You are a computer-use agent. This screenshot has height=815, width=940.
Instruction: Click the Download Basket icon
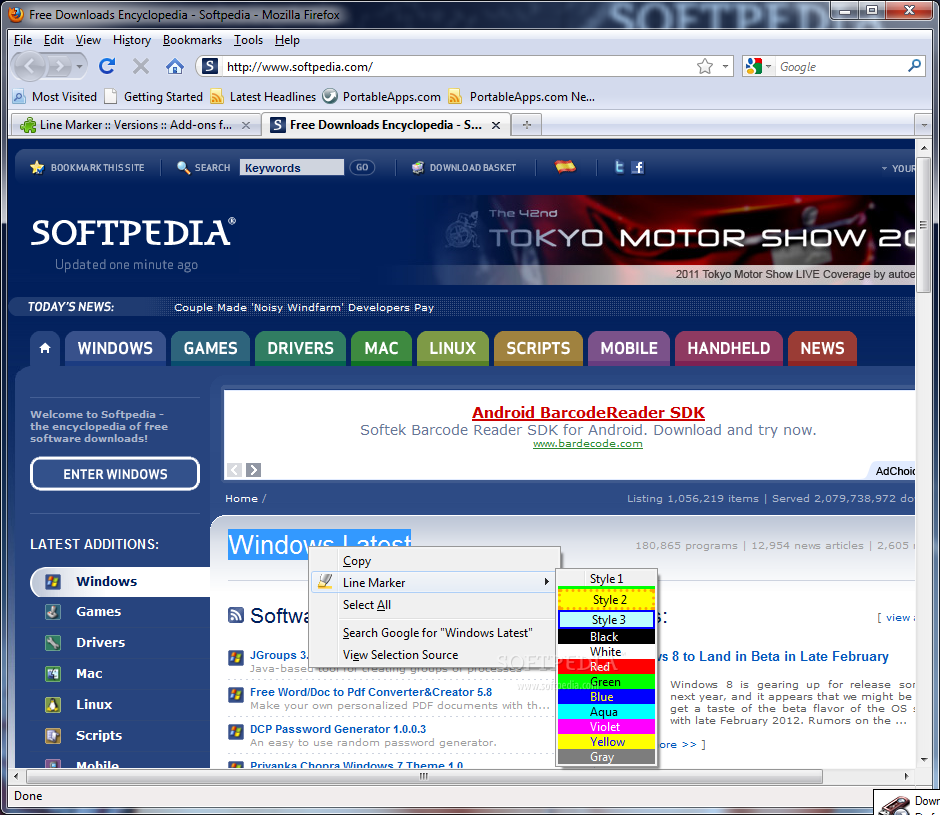tap(418, 167)
